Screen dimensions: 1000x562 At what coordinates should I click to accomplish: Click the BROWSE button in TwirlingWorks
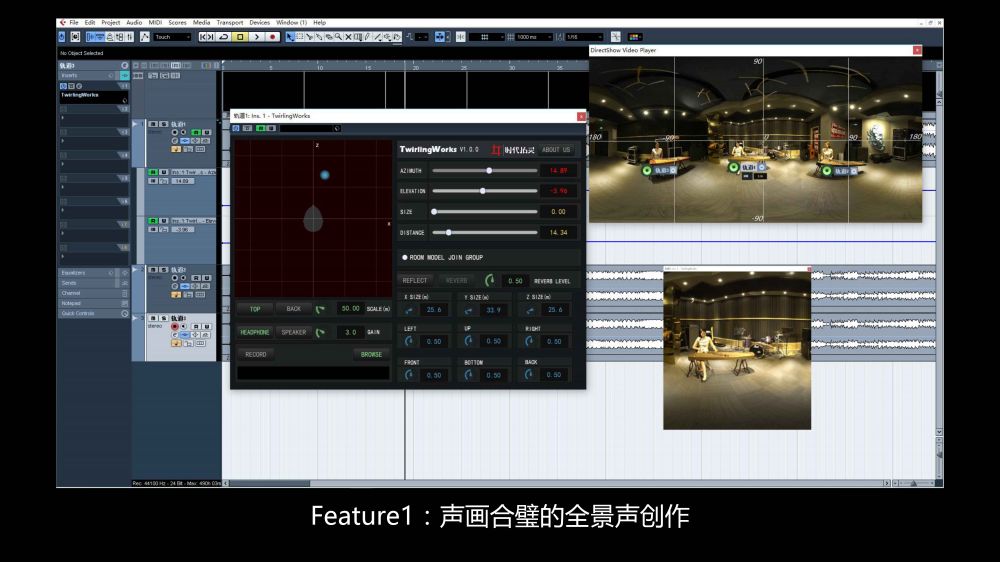coord(371,354)
